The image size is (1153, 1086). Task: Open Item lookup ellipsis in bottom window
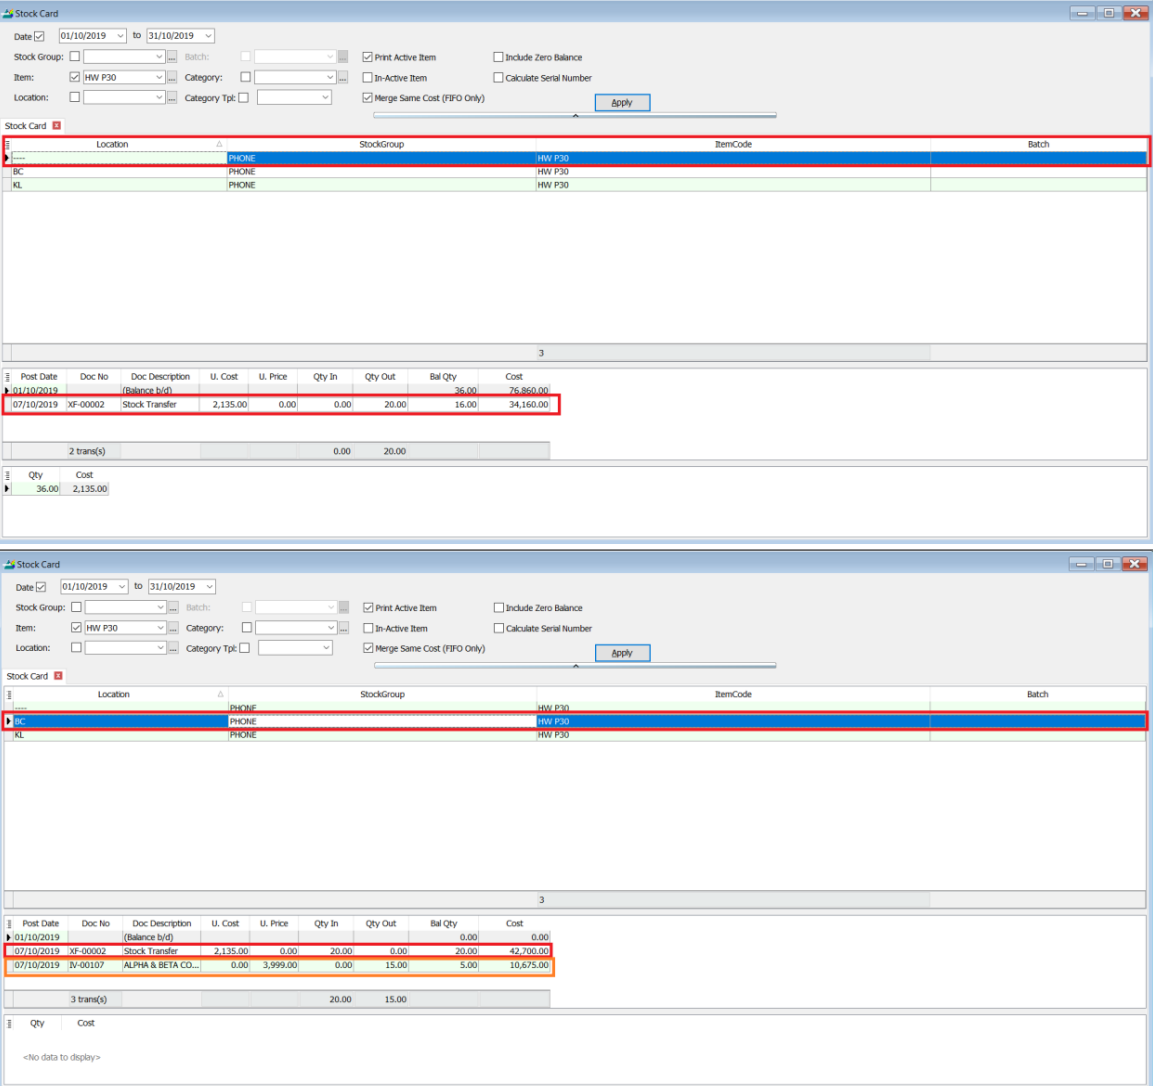point(173,628)
